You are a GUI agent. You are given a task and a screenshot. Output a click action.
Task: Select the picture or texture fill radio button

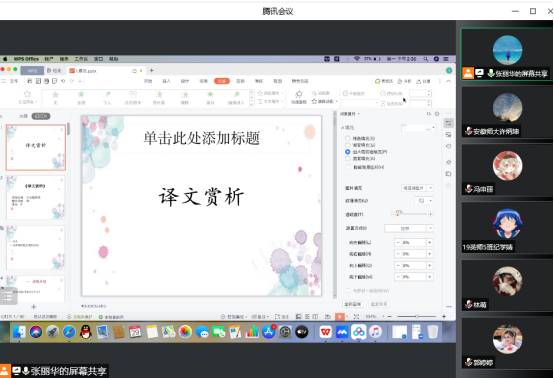coord(348,152)
